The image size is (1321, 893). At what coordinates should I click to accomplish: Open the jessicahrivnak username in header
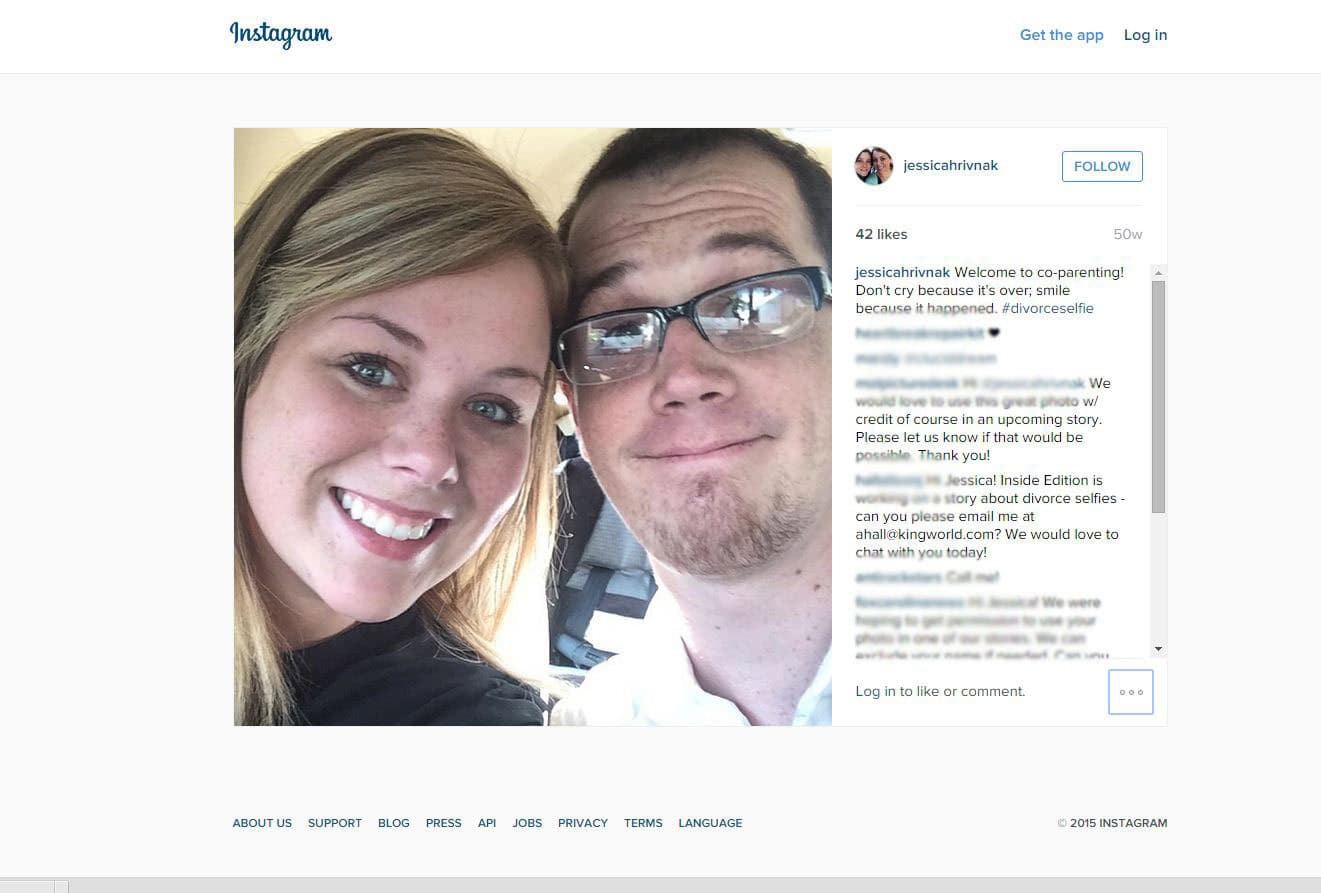tap(950, 166)
